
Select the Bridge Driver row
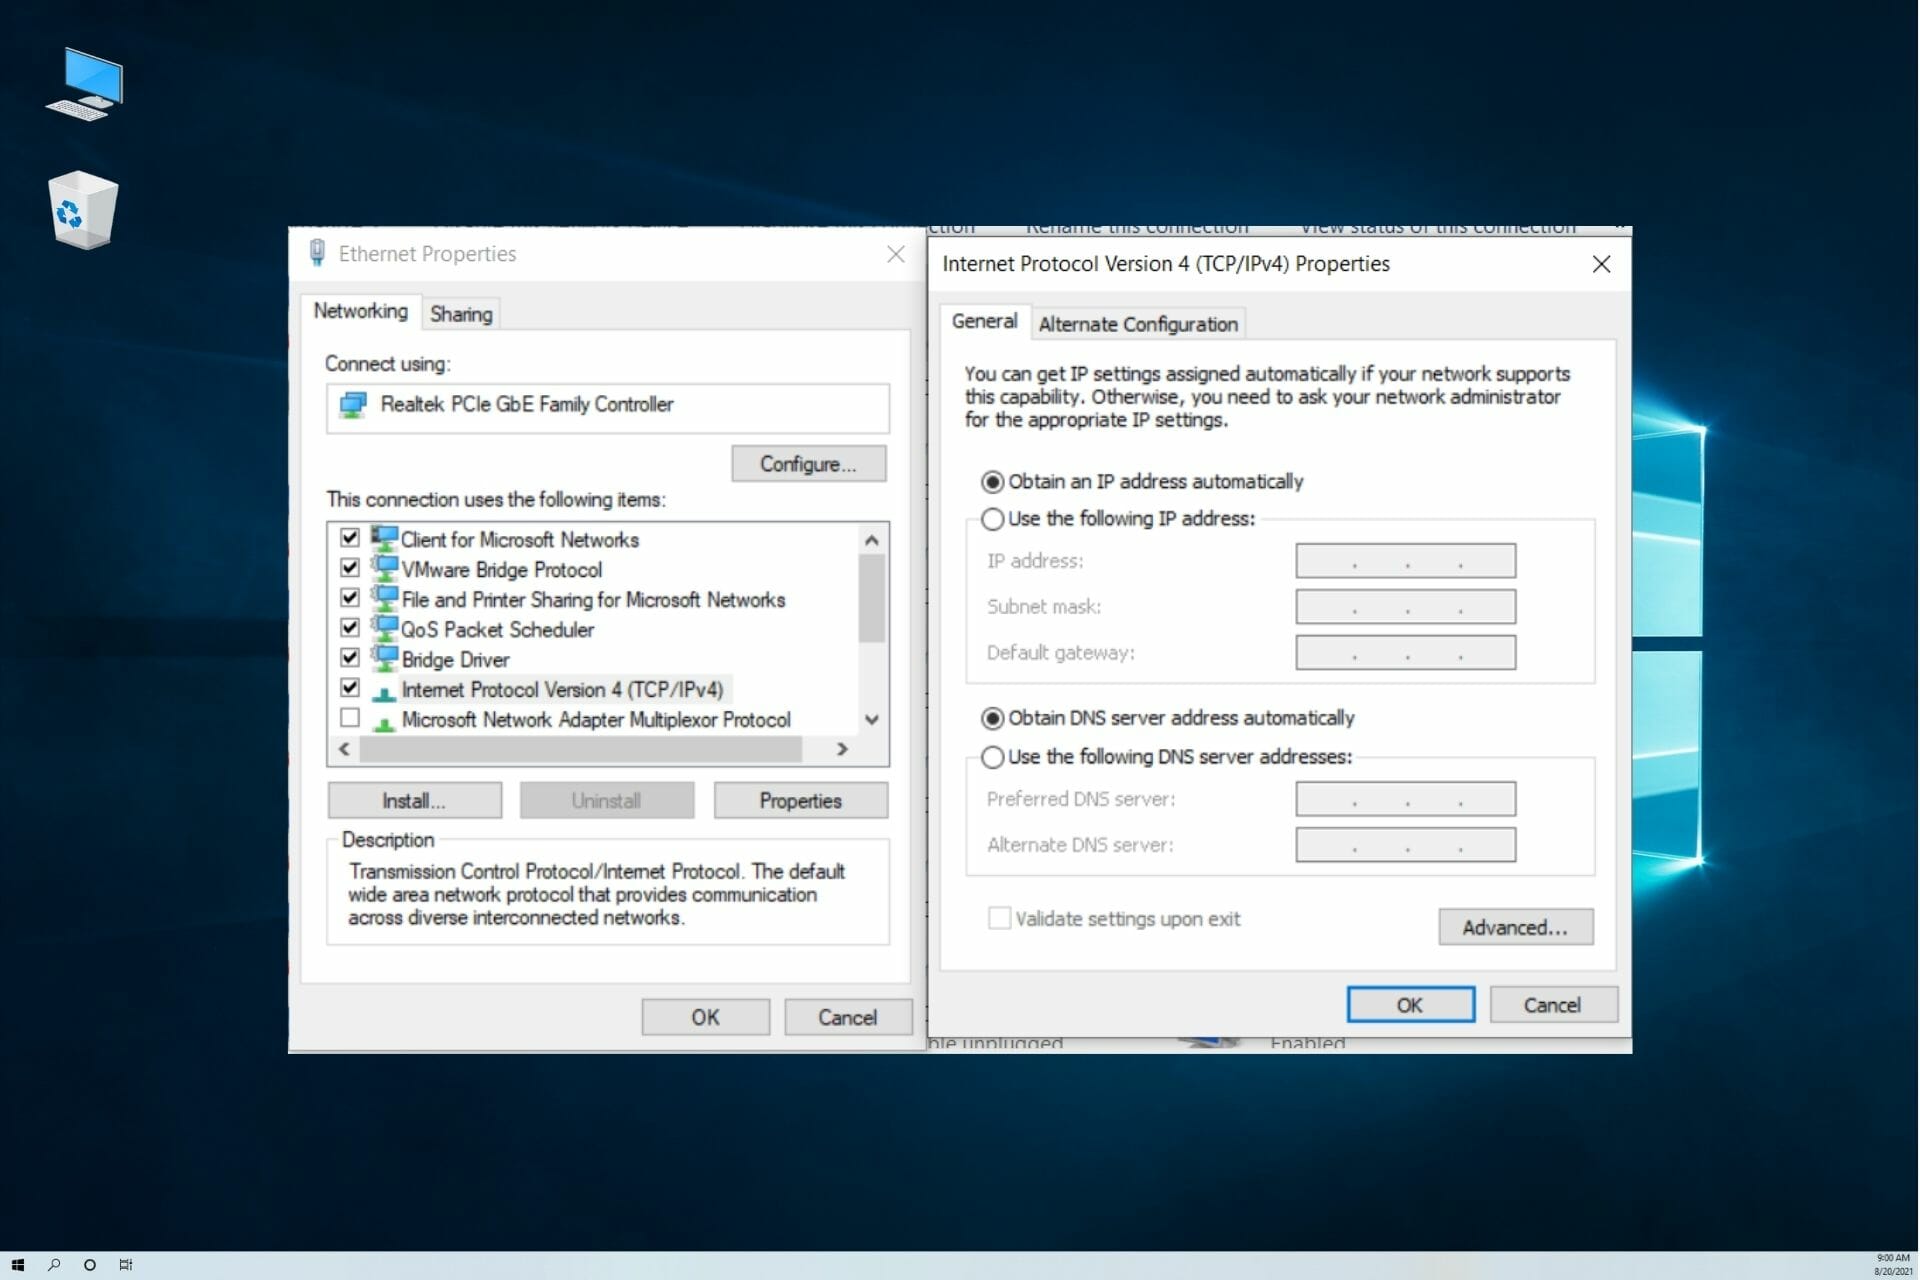pyautogui.click(x=455, y=660)
